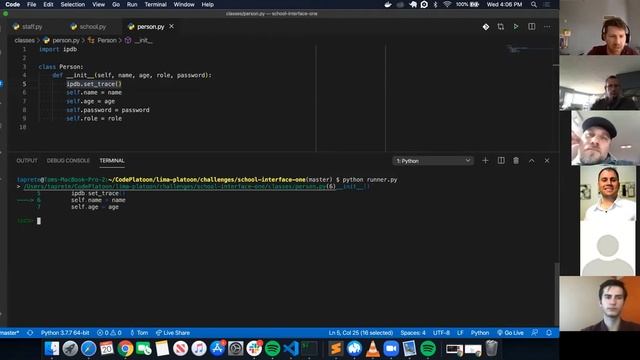Click 'classes' in the breadcrumb
This screenshot has height=360, width=640.
pos(24,40)
